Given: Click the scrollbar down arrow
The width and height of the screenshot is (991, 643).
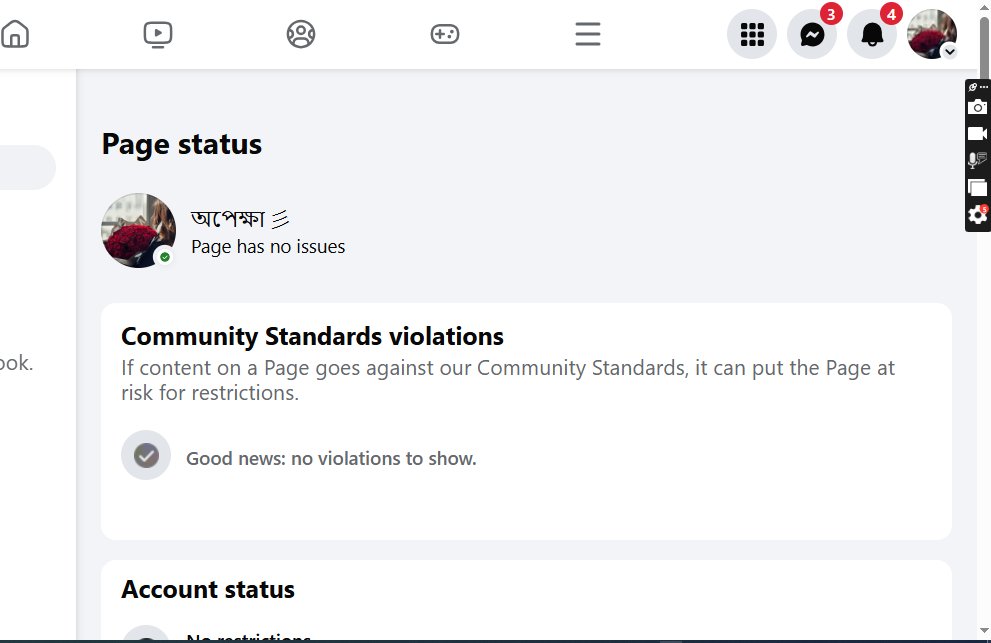Looking at the screenshot, I should pyautogui.click(x=984, y=630).
